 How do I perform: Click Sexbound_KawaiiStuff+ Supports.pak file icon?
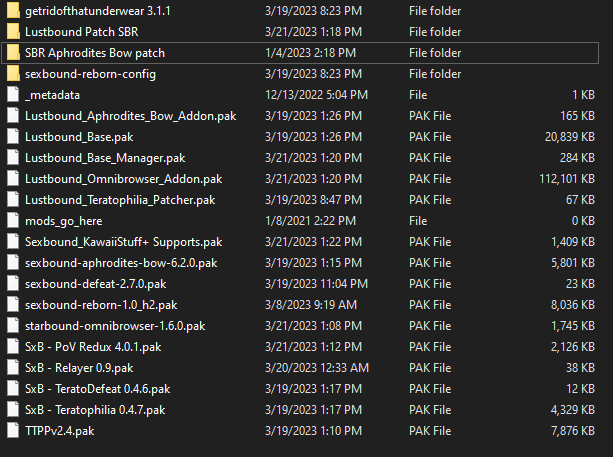click(x=13, y=242)
